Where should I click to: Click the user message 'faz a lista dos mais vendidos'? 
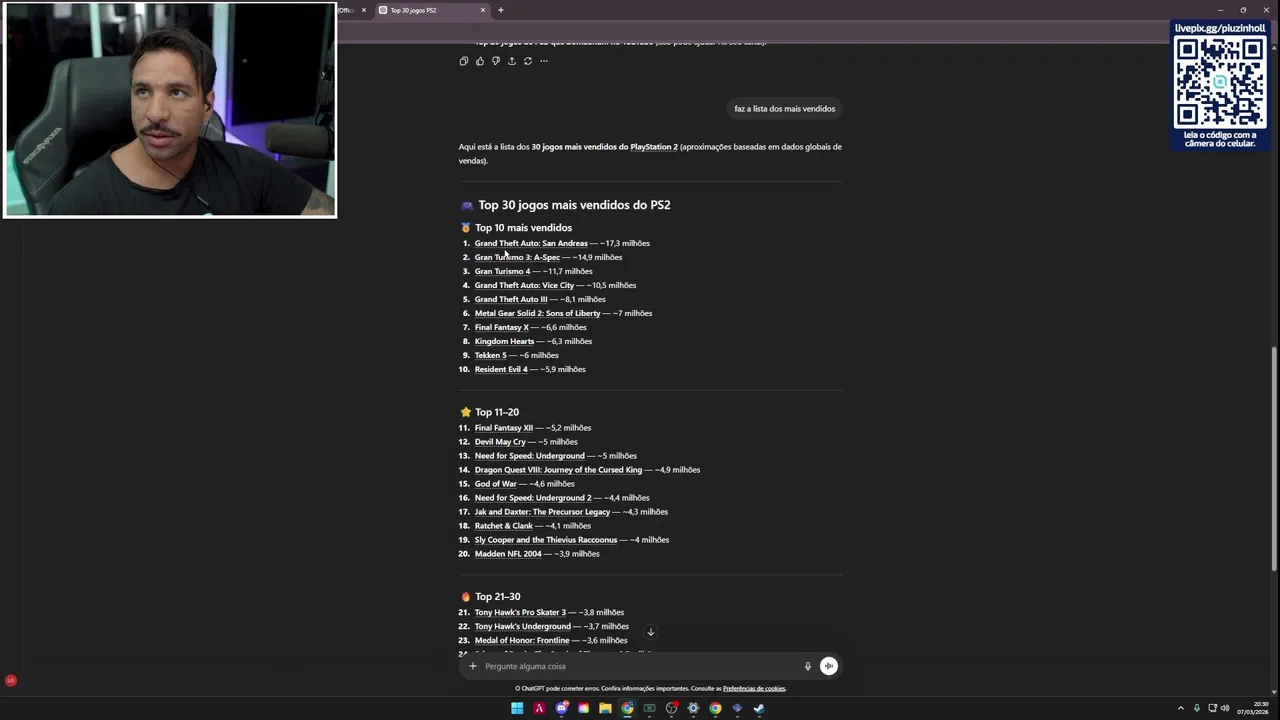(785, 109)
